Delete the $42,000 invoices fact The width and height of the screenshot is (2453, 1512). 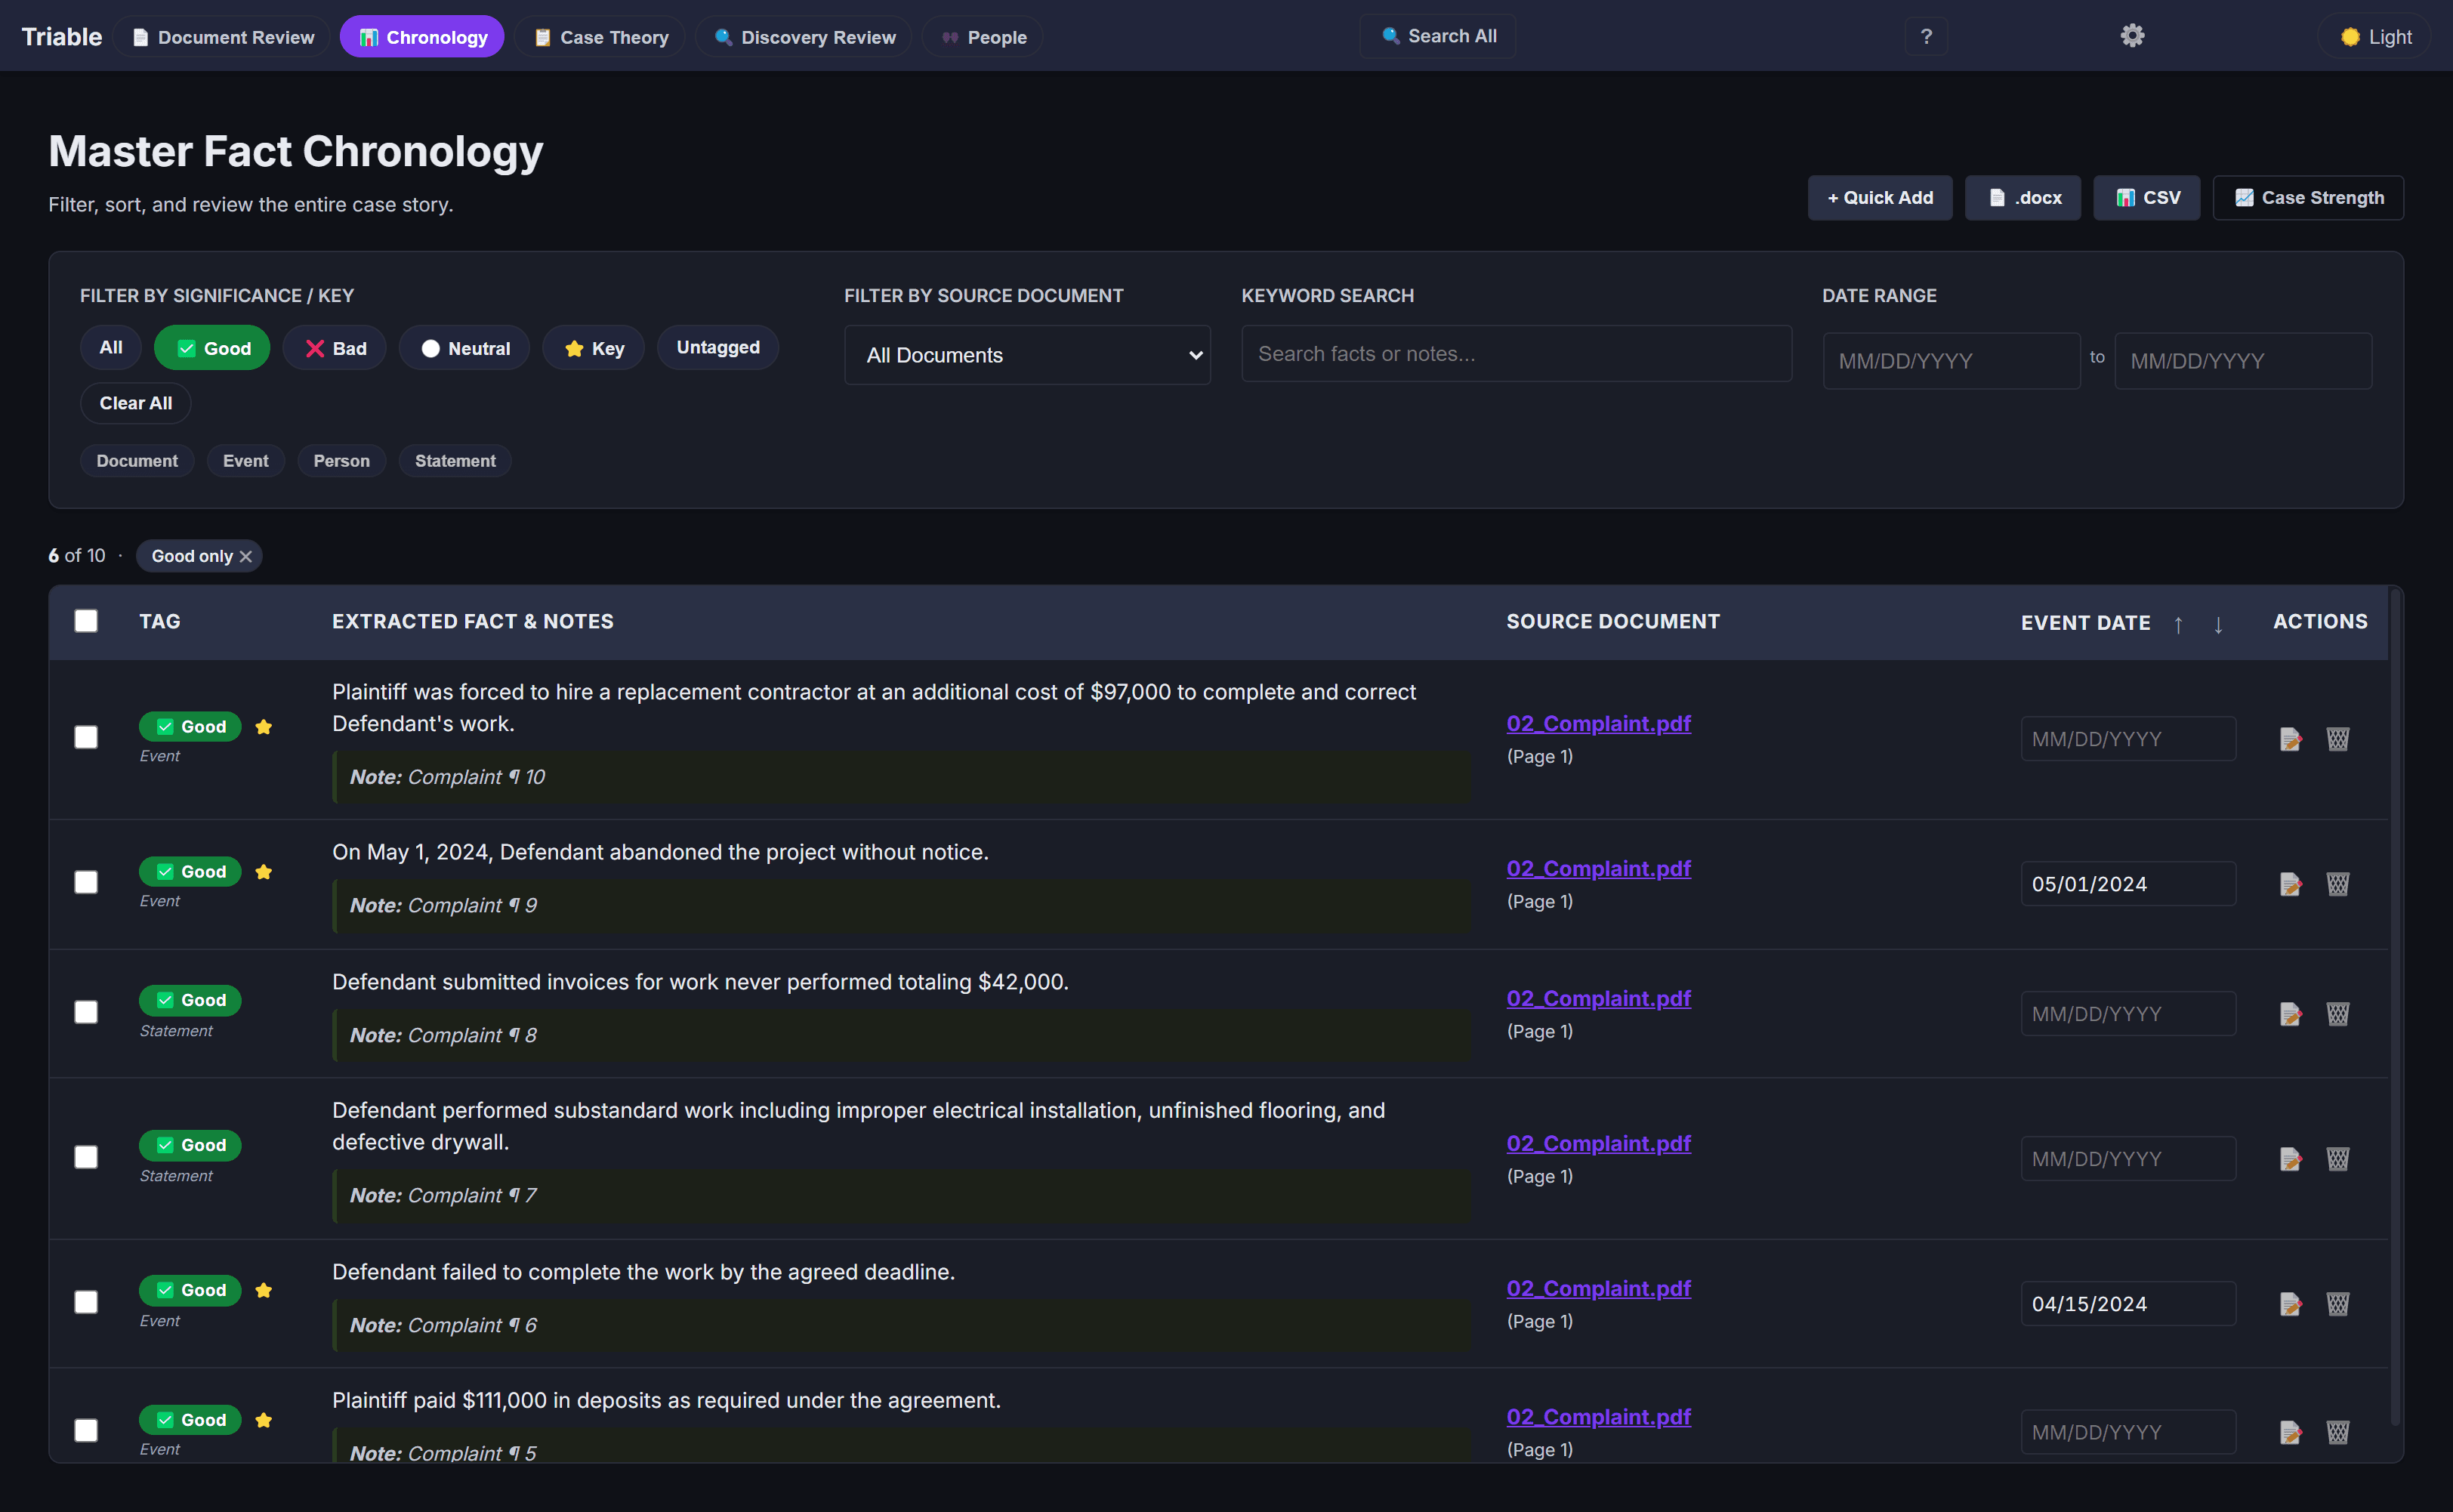2337,1014
